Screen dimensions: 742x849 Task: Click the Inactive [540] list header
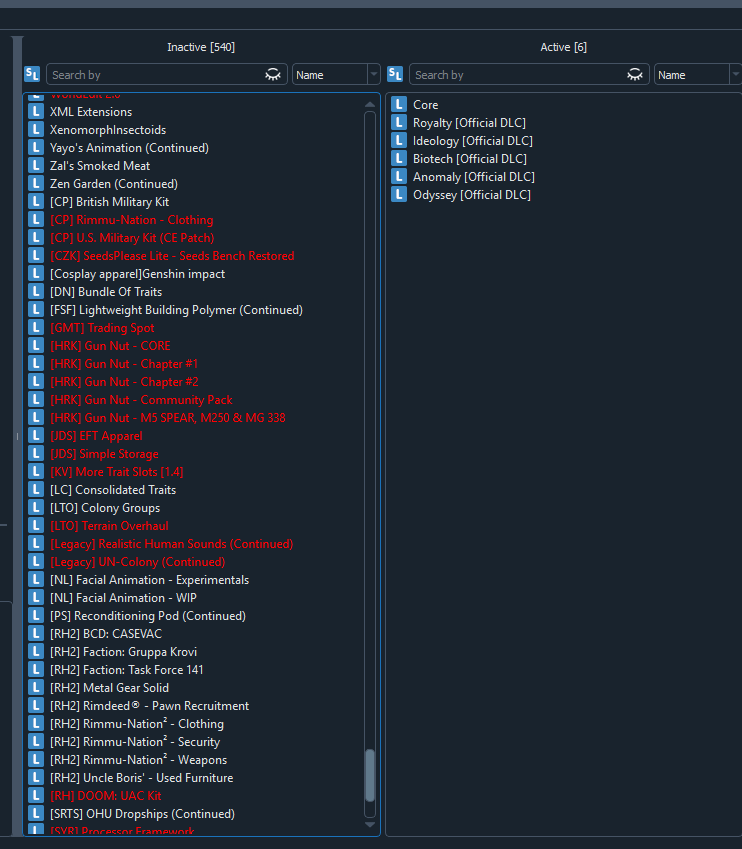tap(201, 47)
